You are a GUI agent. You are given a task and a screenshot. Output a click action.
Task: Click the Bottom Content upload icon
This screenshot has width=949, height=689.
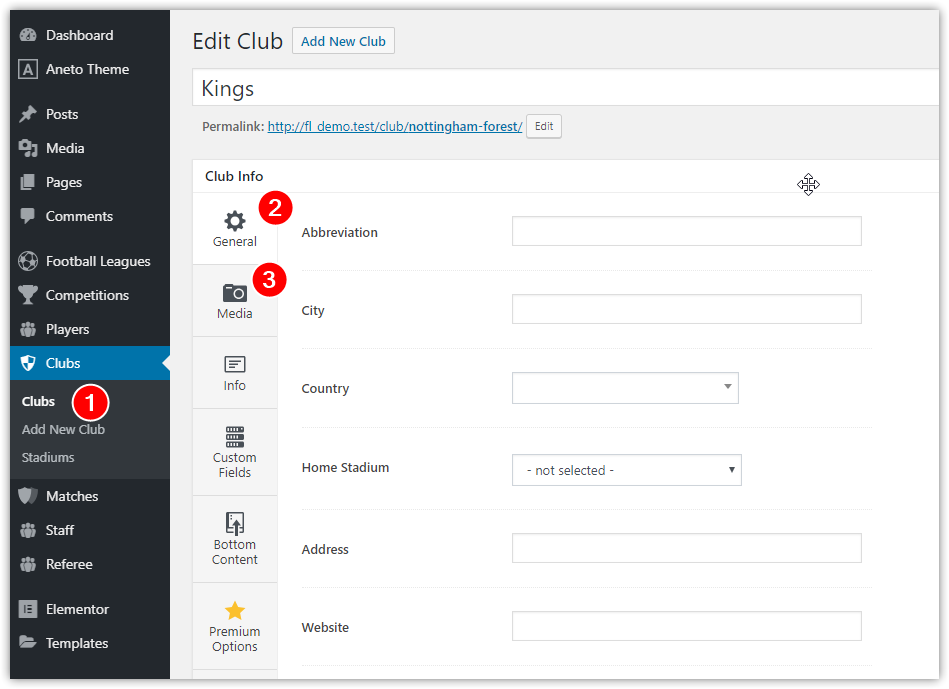(x=235, y=524)
